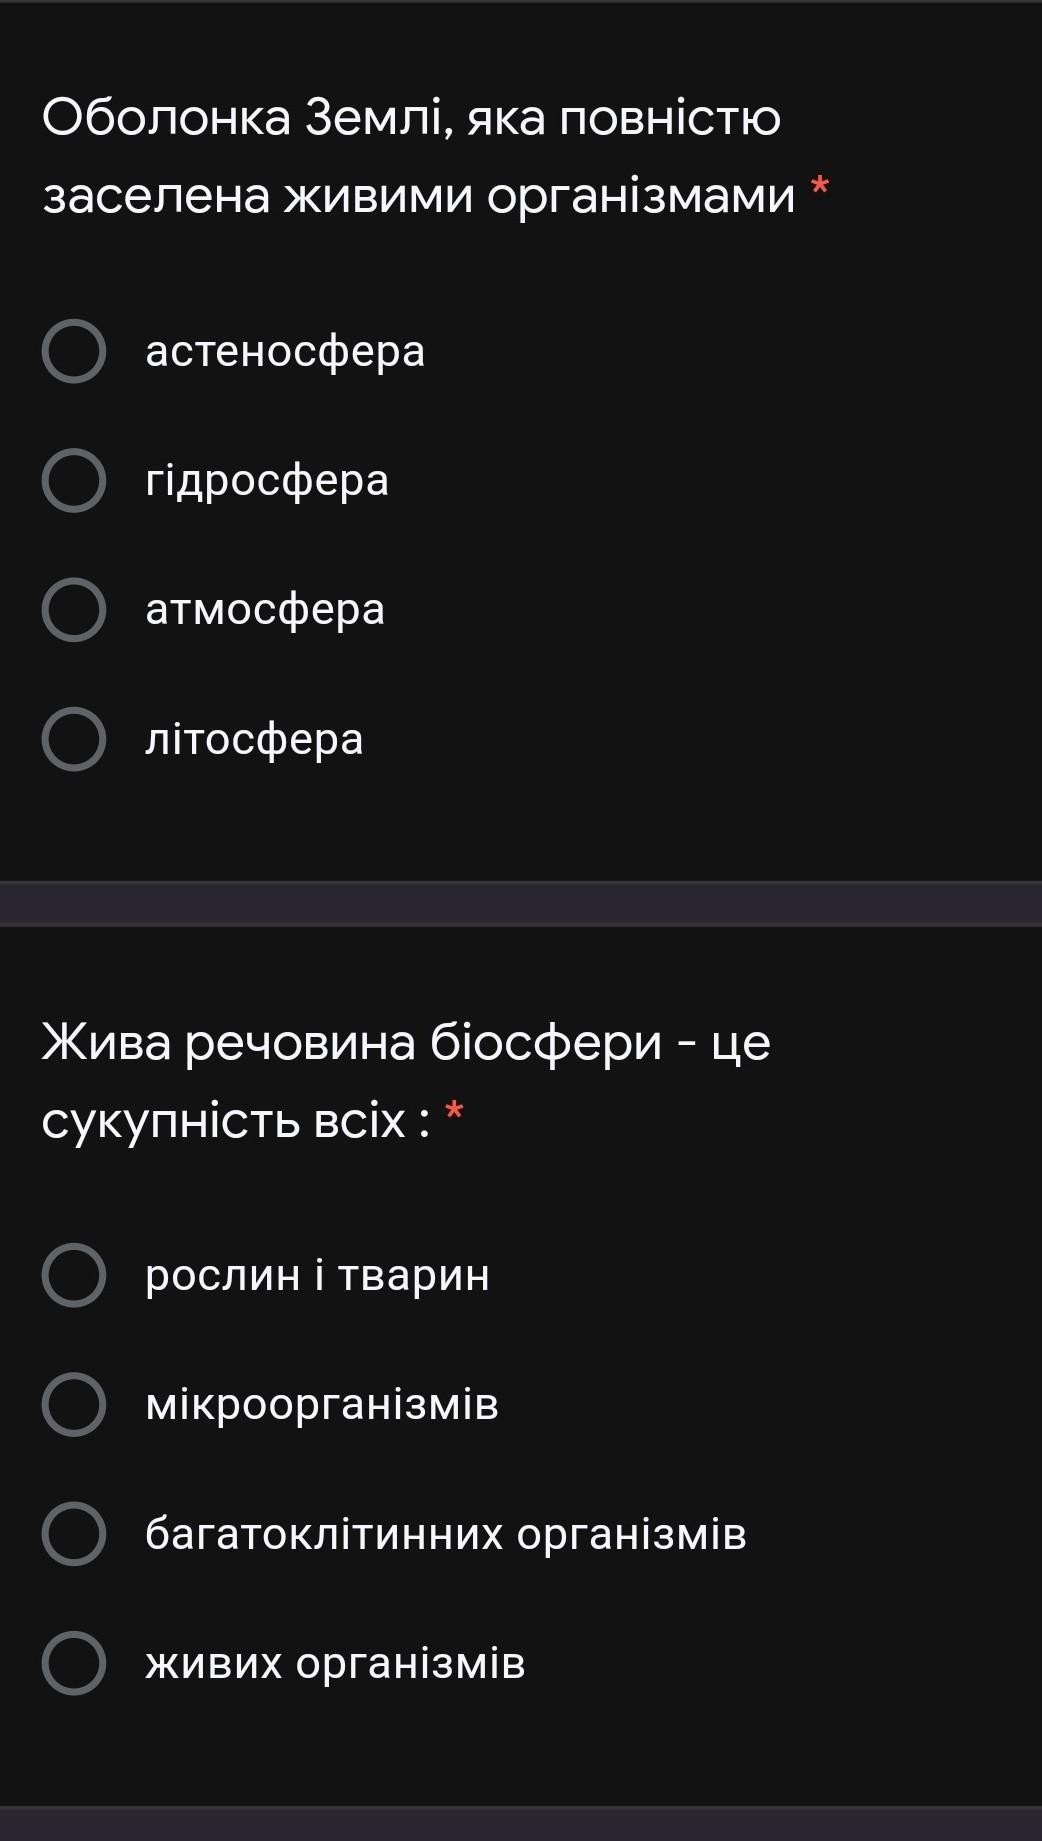
Task: Tap the живих організмів answer text
Action: tap(335, 1663)
